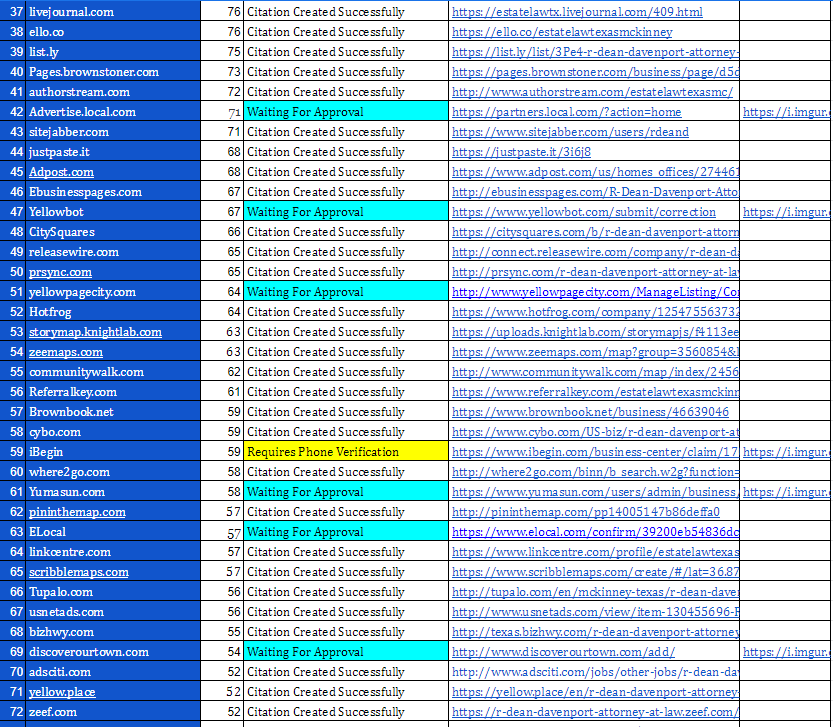This screenshot has height=727, width=833.
Task: Open the www.sitejabber.com users link
Action: 570,132
